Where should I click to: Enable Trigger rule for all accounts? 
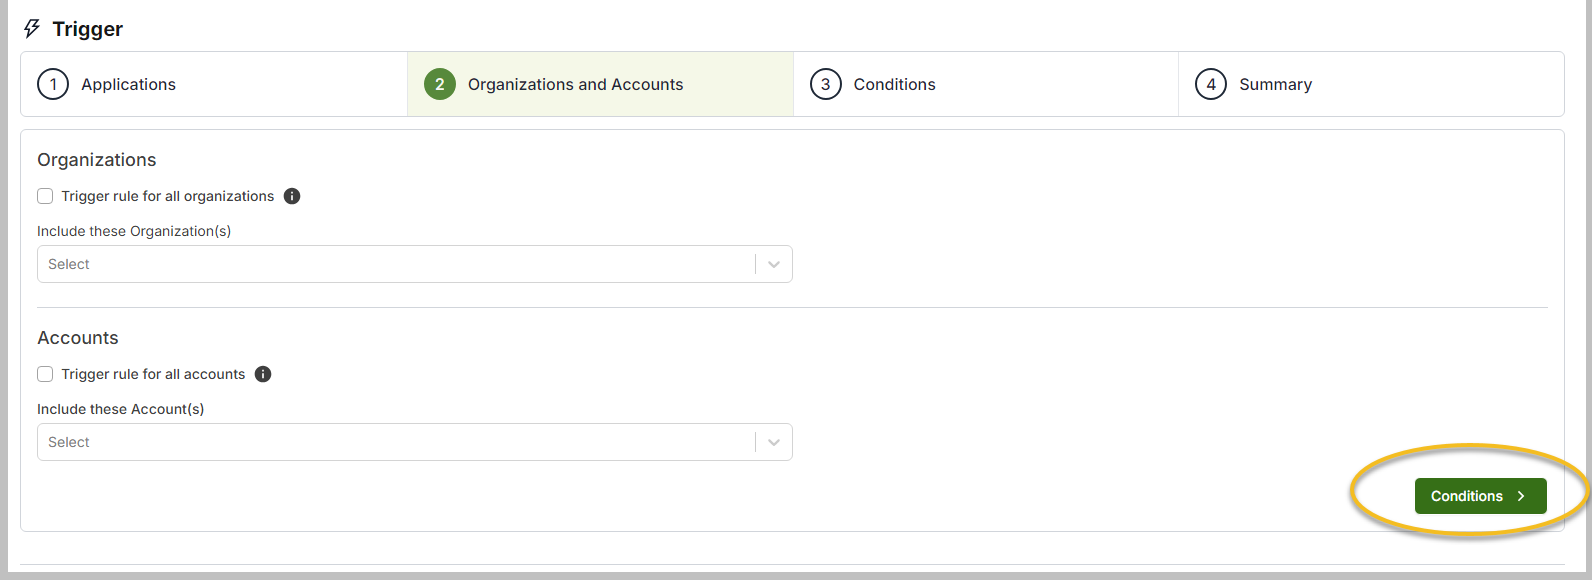(45, 374)
